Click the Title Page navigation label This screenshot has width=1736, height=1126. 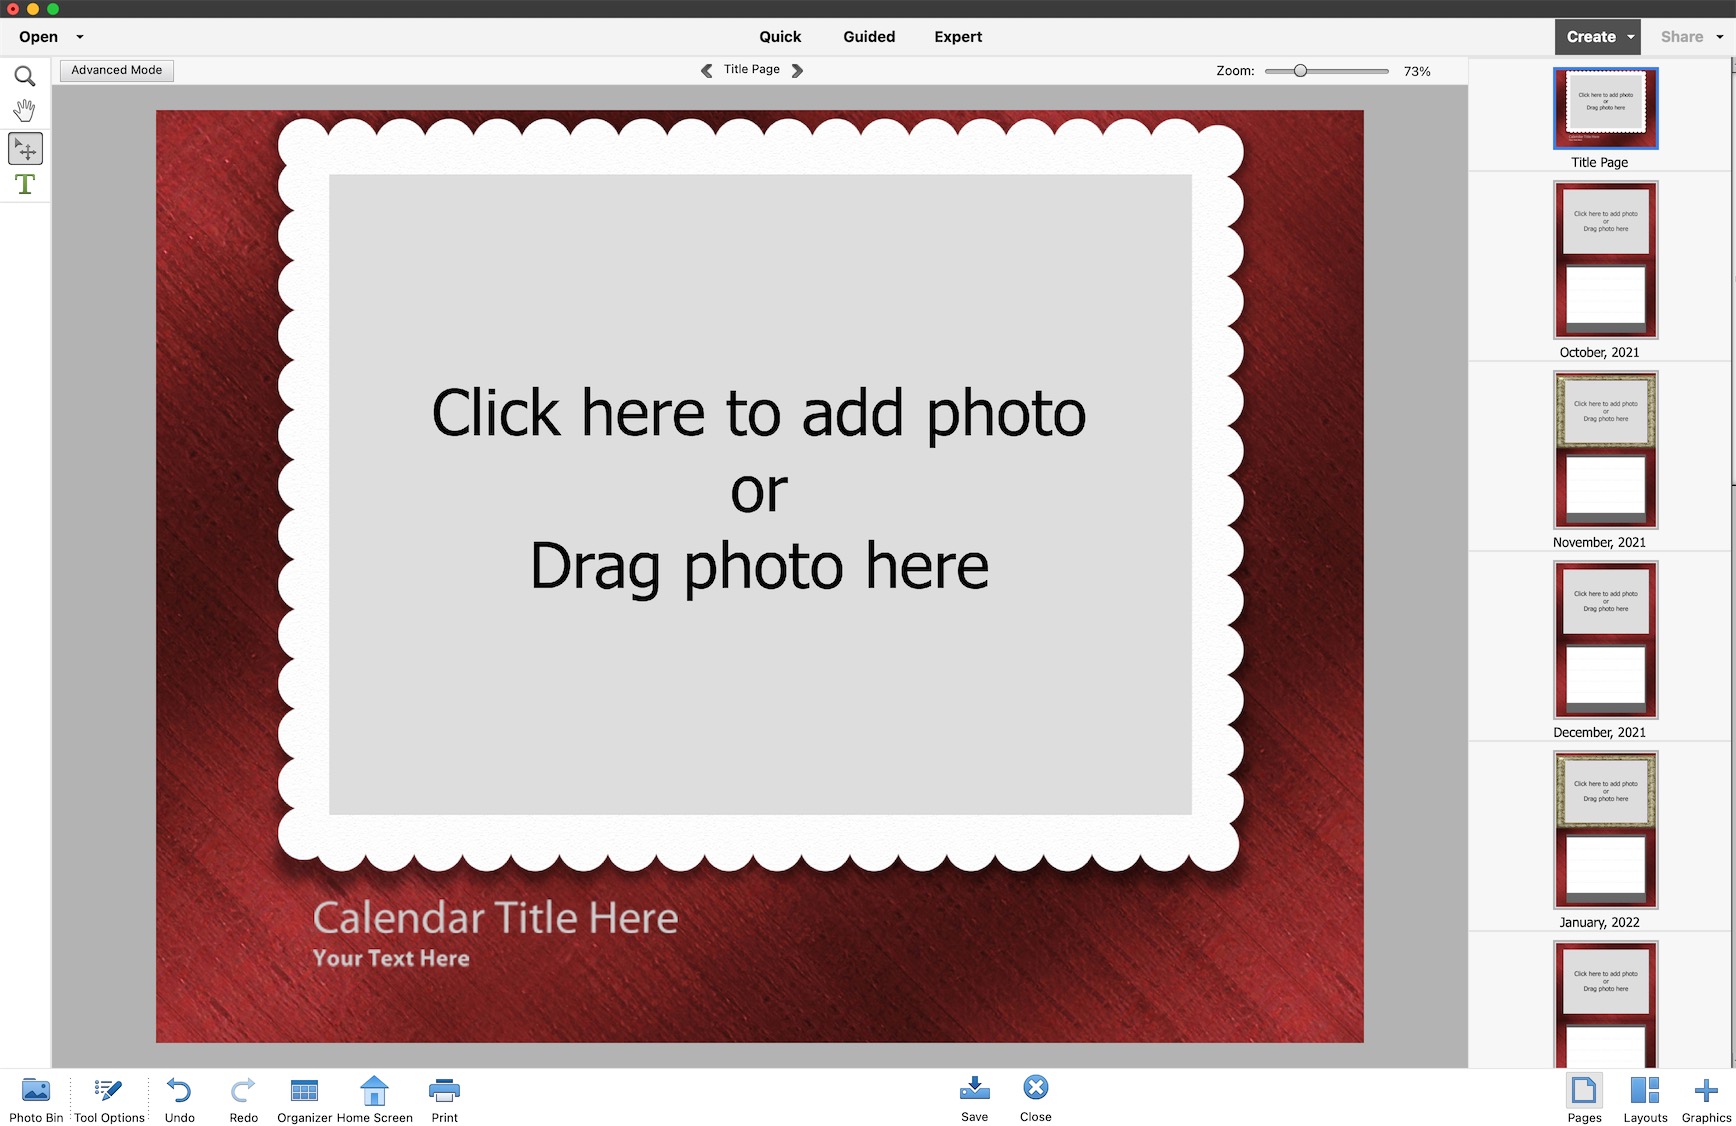pyautogui.click(x=752, y=70)
